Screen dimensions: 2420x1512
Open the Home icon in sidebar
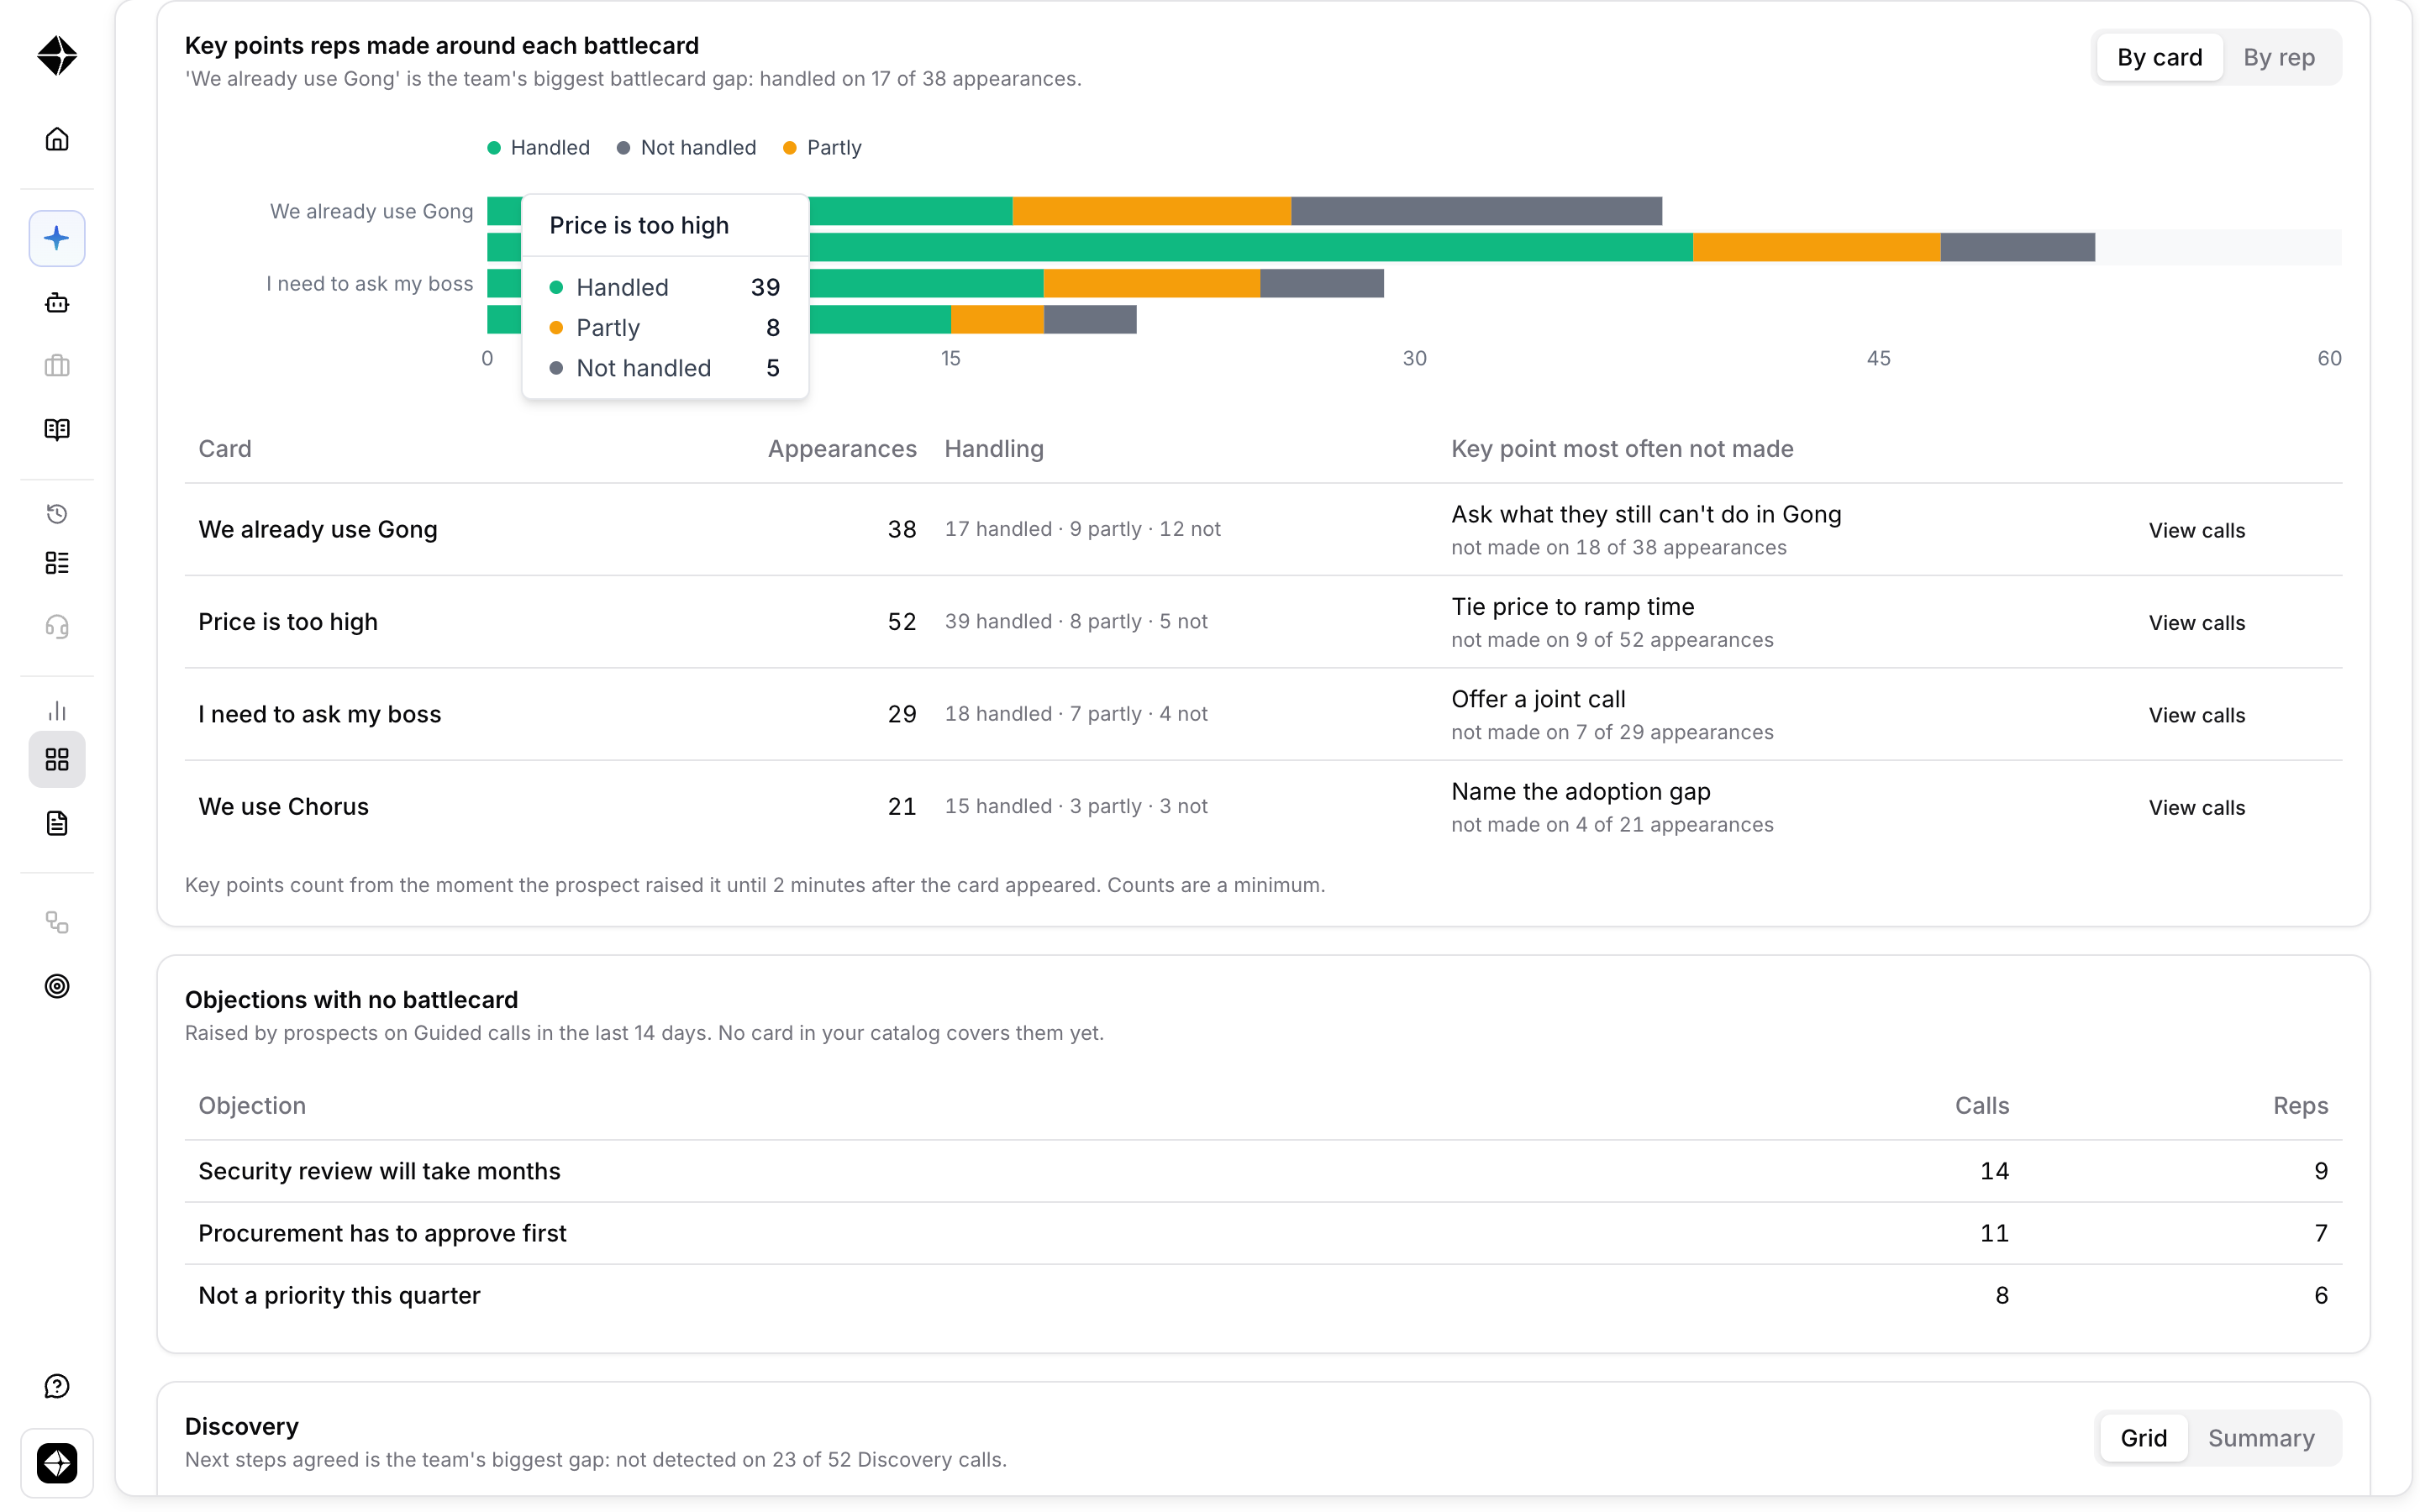(57, 139)
